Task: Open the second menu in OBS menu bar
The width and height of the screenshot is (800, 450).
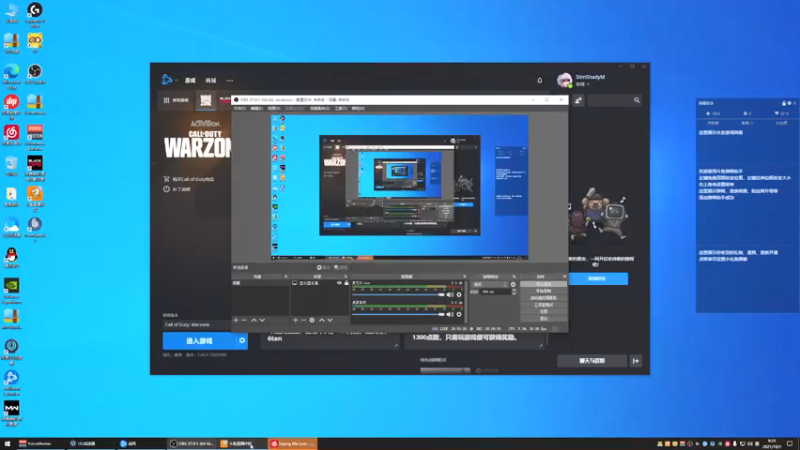Action: (x=257, y=108)
